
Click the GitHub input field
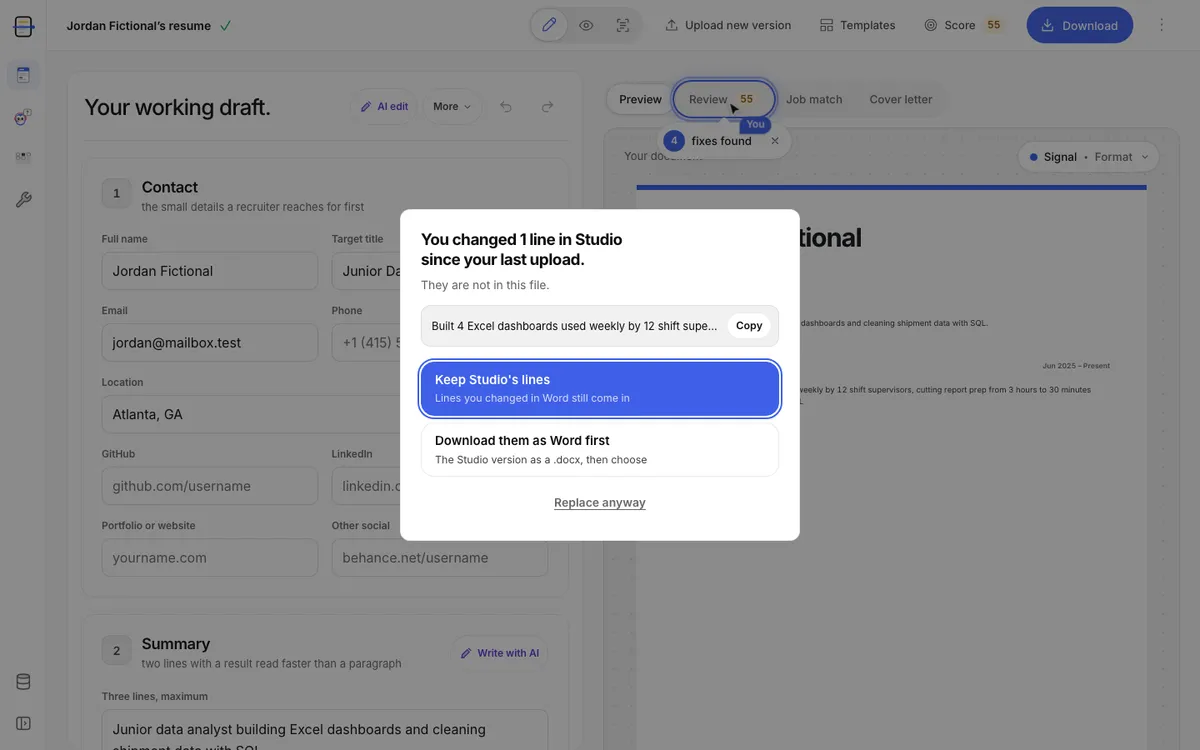[x=210, y=486]
